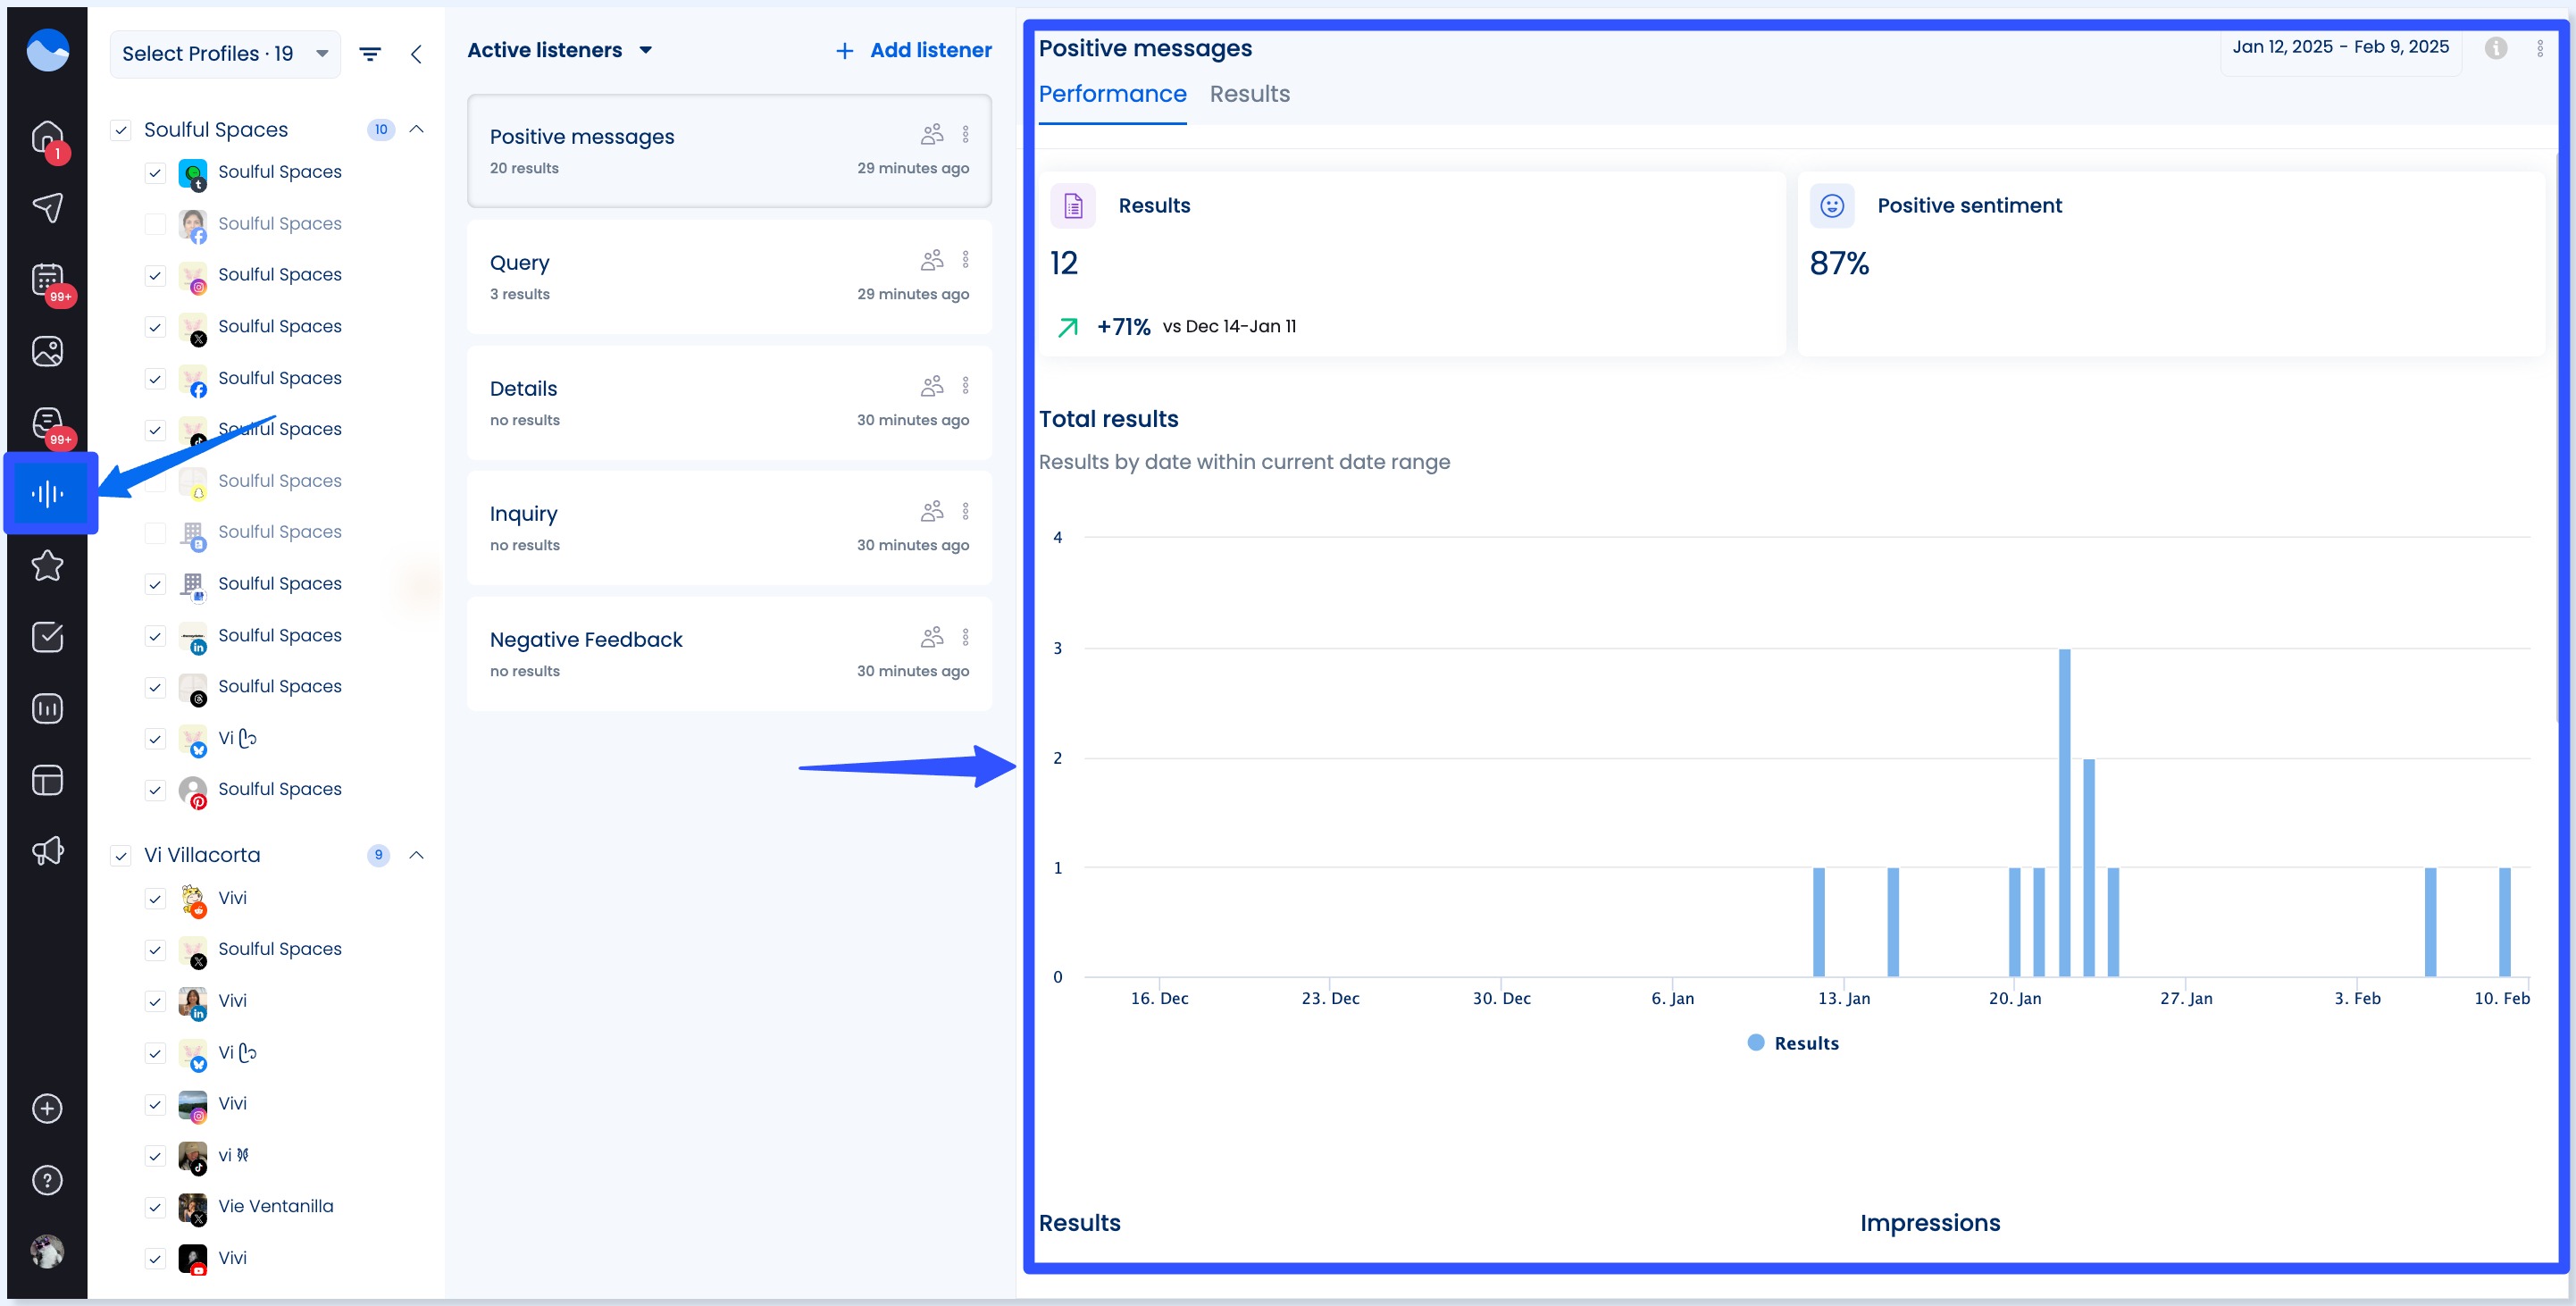Open the Analytics reporting icon
Viewport: 2576px width, 1306px height.
tap(47, 708)
